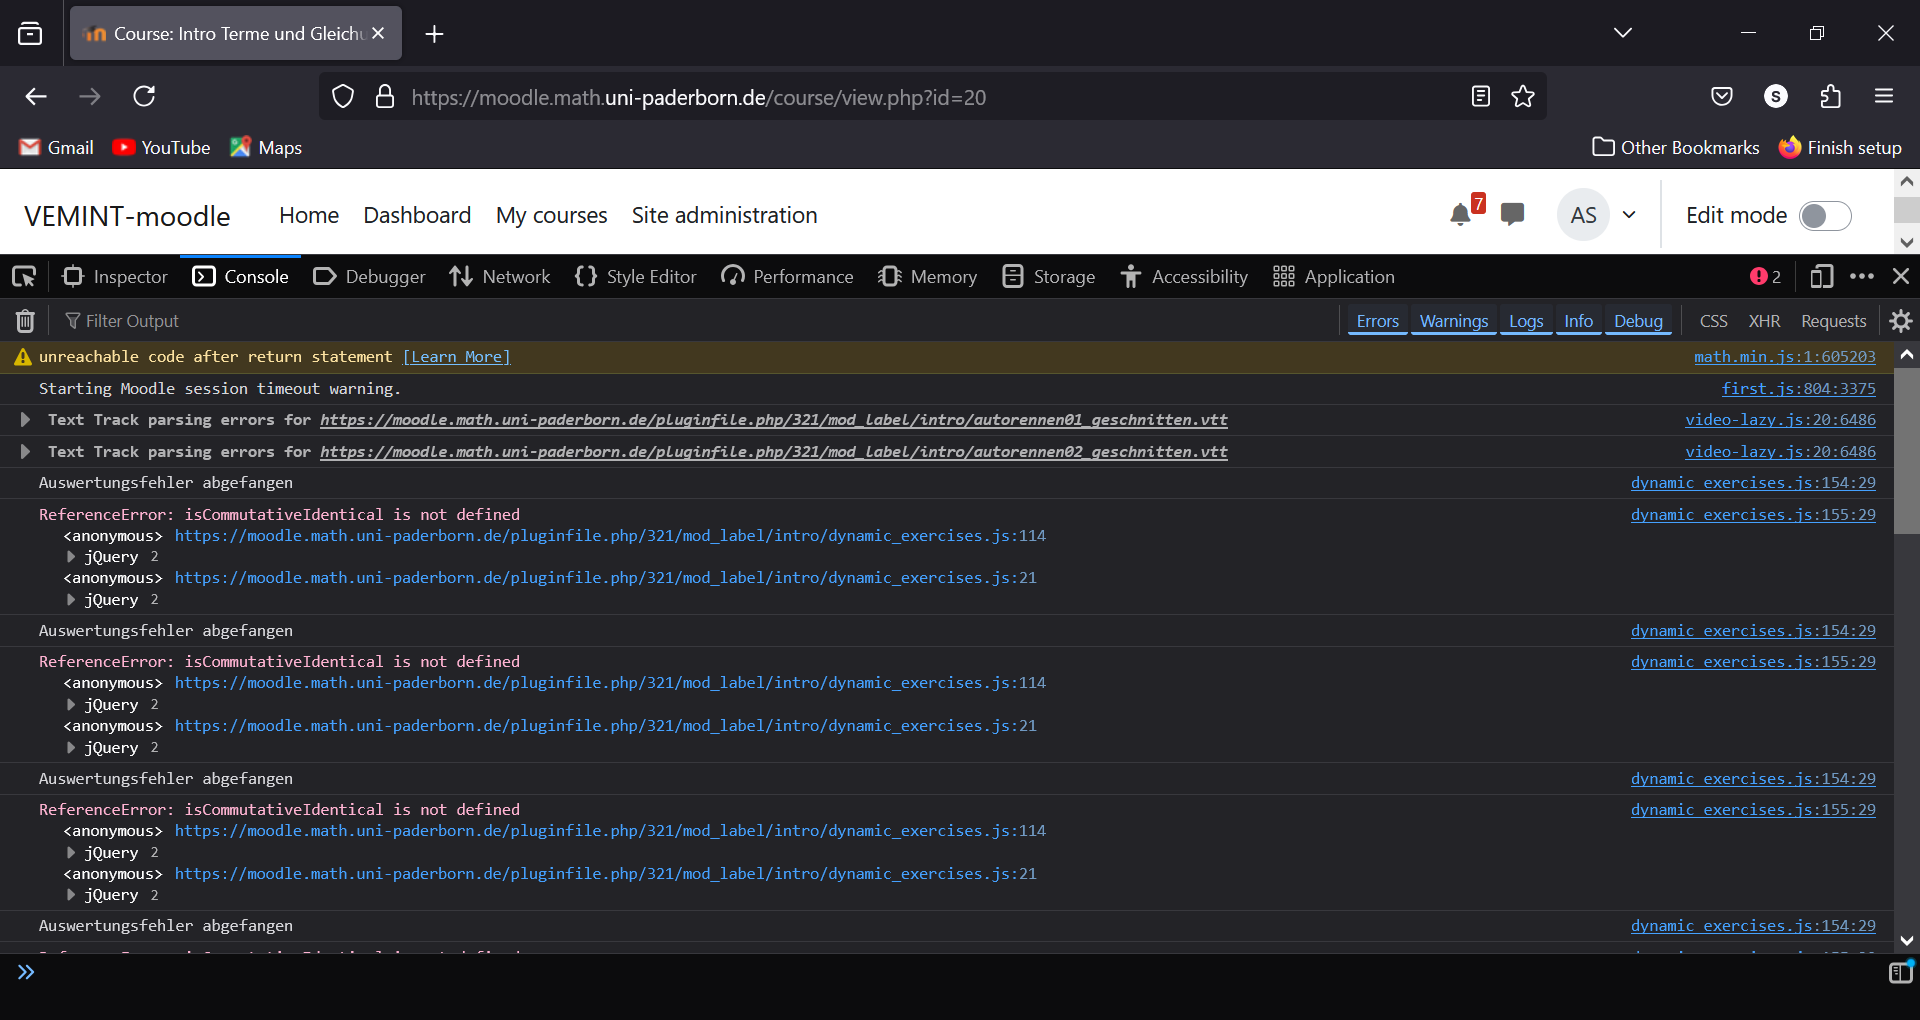The width and height of the screenshot is (1920, 1020).
Task: Toggle responsive design mode icon
Action: point(1822,277)
